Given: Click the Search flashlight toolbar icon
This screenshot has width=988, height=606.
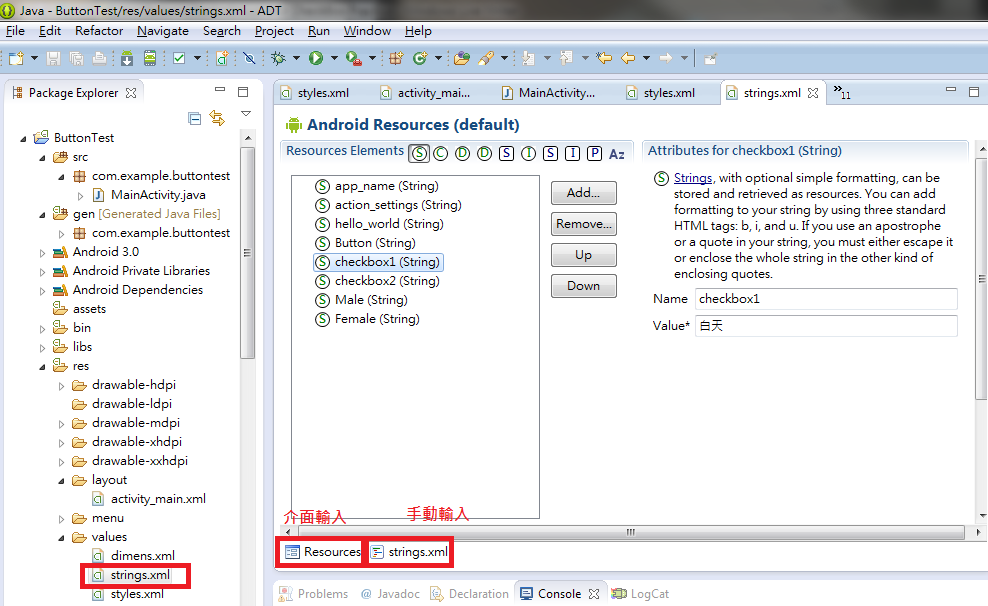Looking at the screenshot, I should (486, 59).
